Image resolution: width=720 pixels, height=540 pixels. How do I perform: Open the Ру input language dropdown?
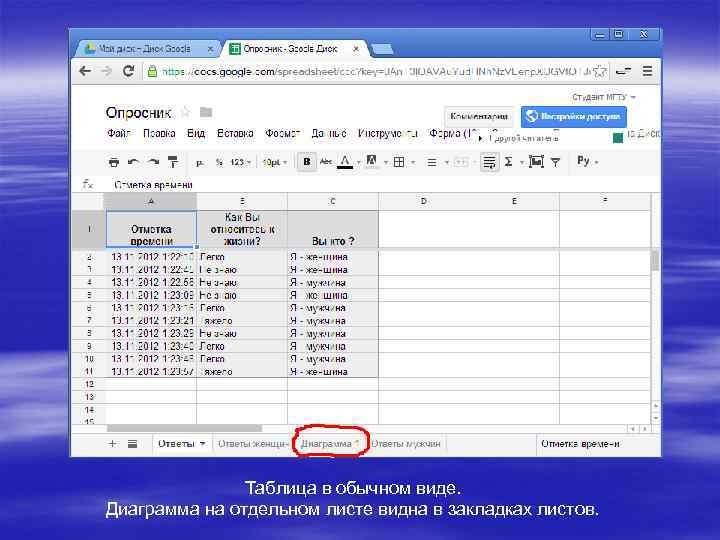point(587,161)
